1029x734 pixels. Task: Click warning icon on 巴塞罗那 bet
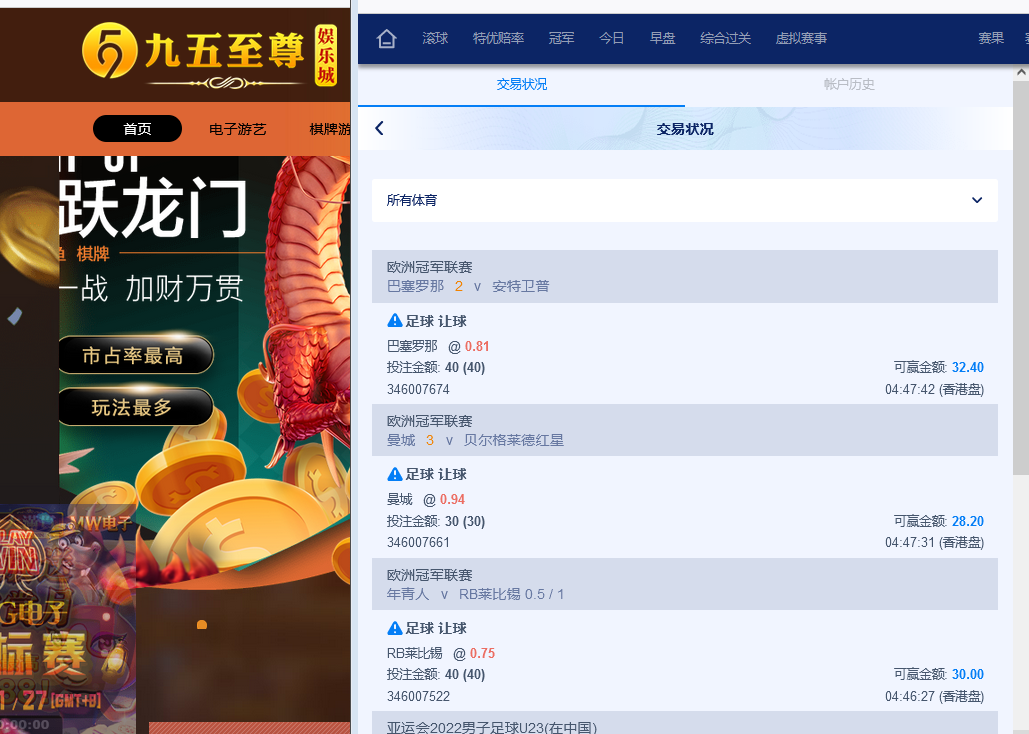pos(394,320)
